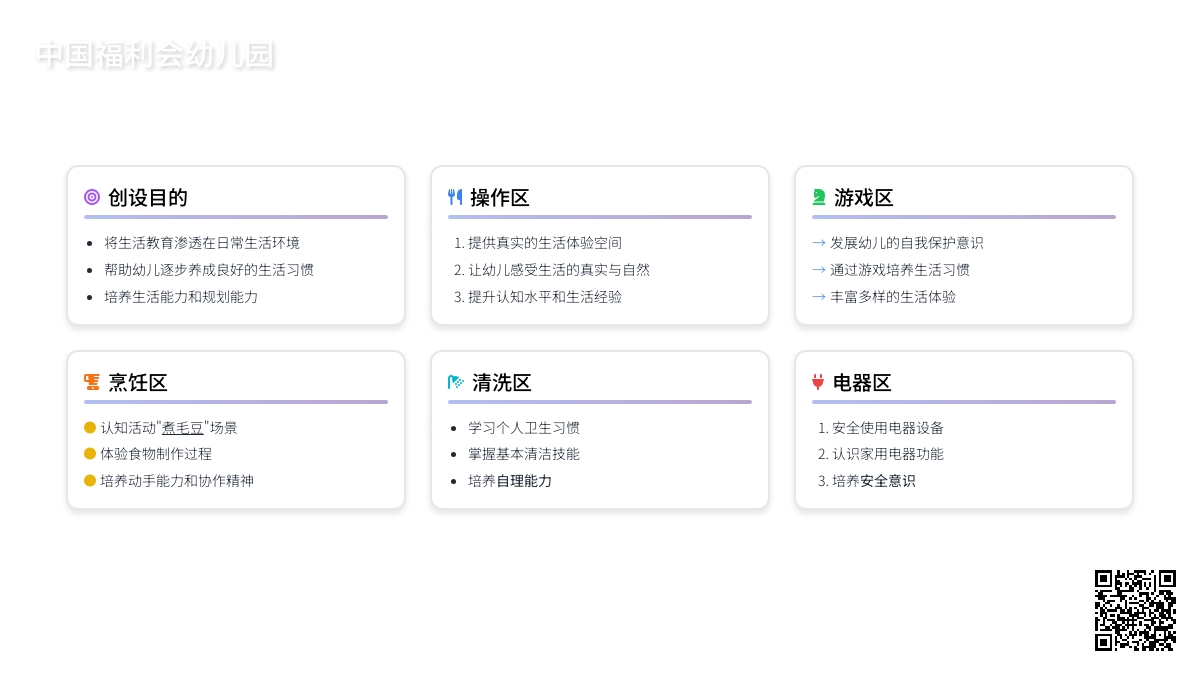Viewport: 1200px width, 675px height.
Task: Click the QR code image
Action: coord(1135,610)
